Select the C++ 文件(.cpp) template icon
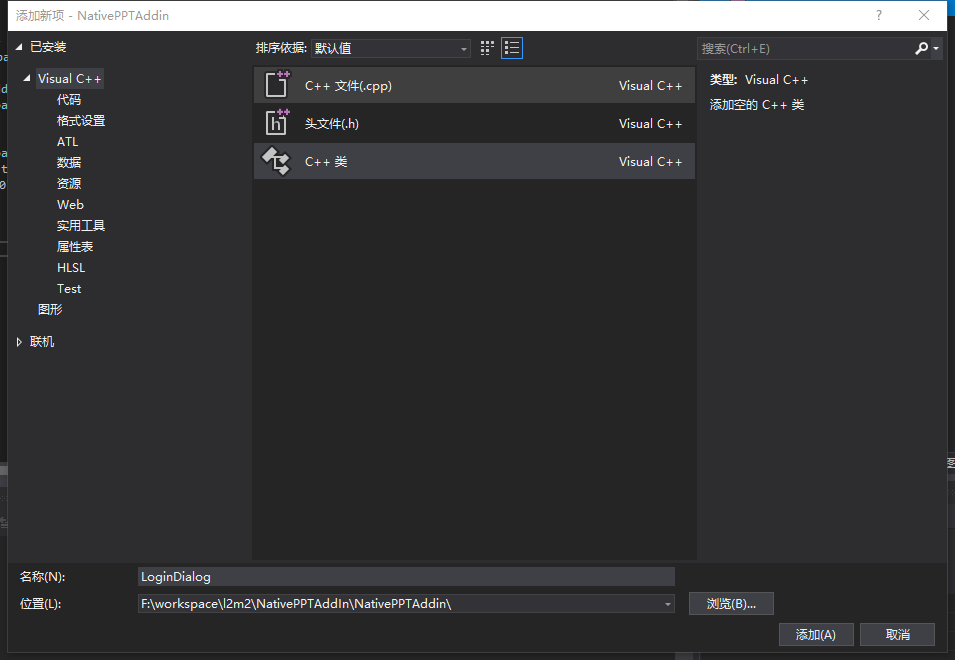The height and width of the screenshot is (660, 955). [x=277, y=85]
